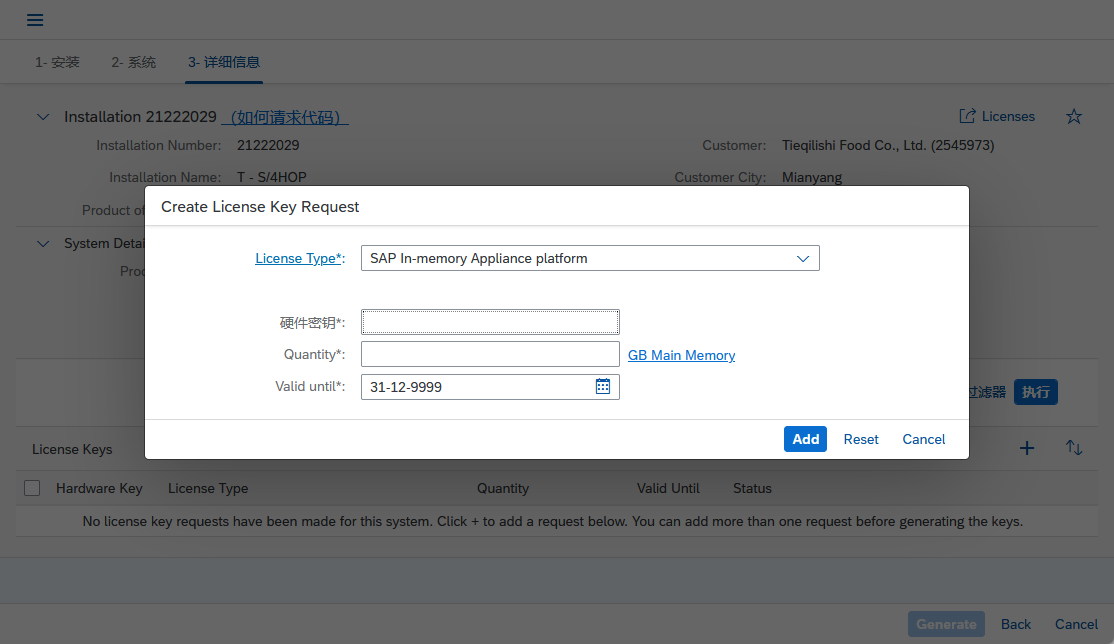Open the GB Main Memory link

[681, 355]
